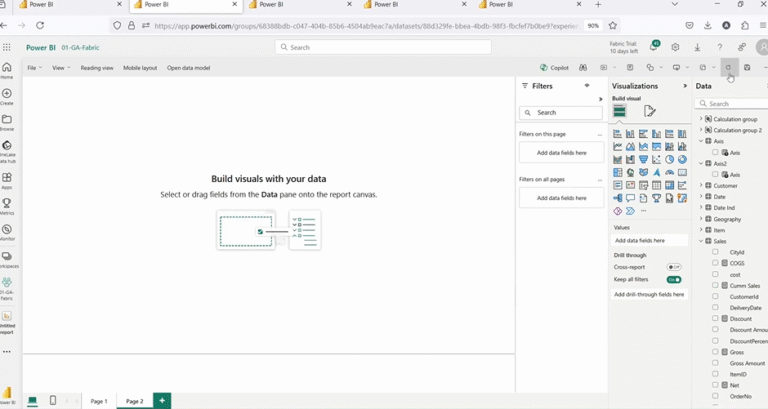Image resolution: width=768 pixels, height=409 pixels.
Task: Open the notifications bell
Action: coord(653,47)
